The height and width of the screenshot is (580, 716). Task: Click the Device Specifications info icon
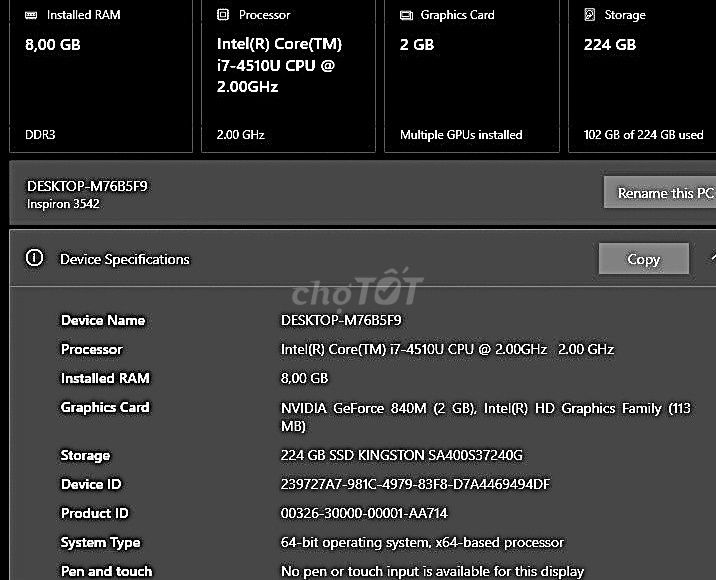[34, 258]
